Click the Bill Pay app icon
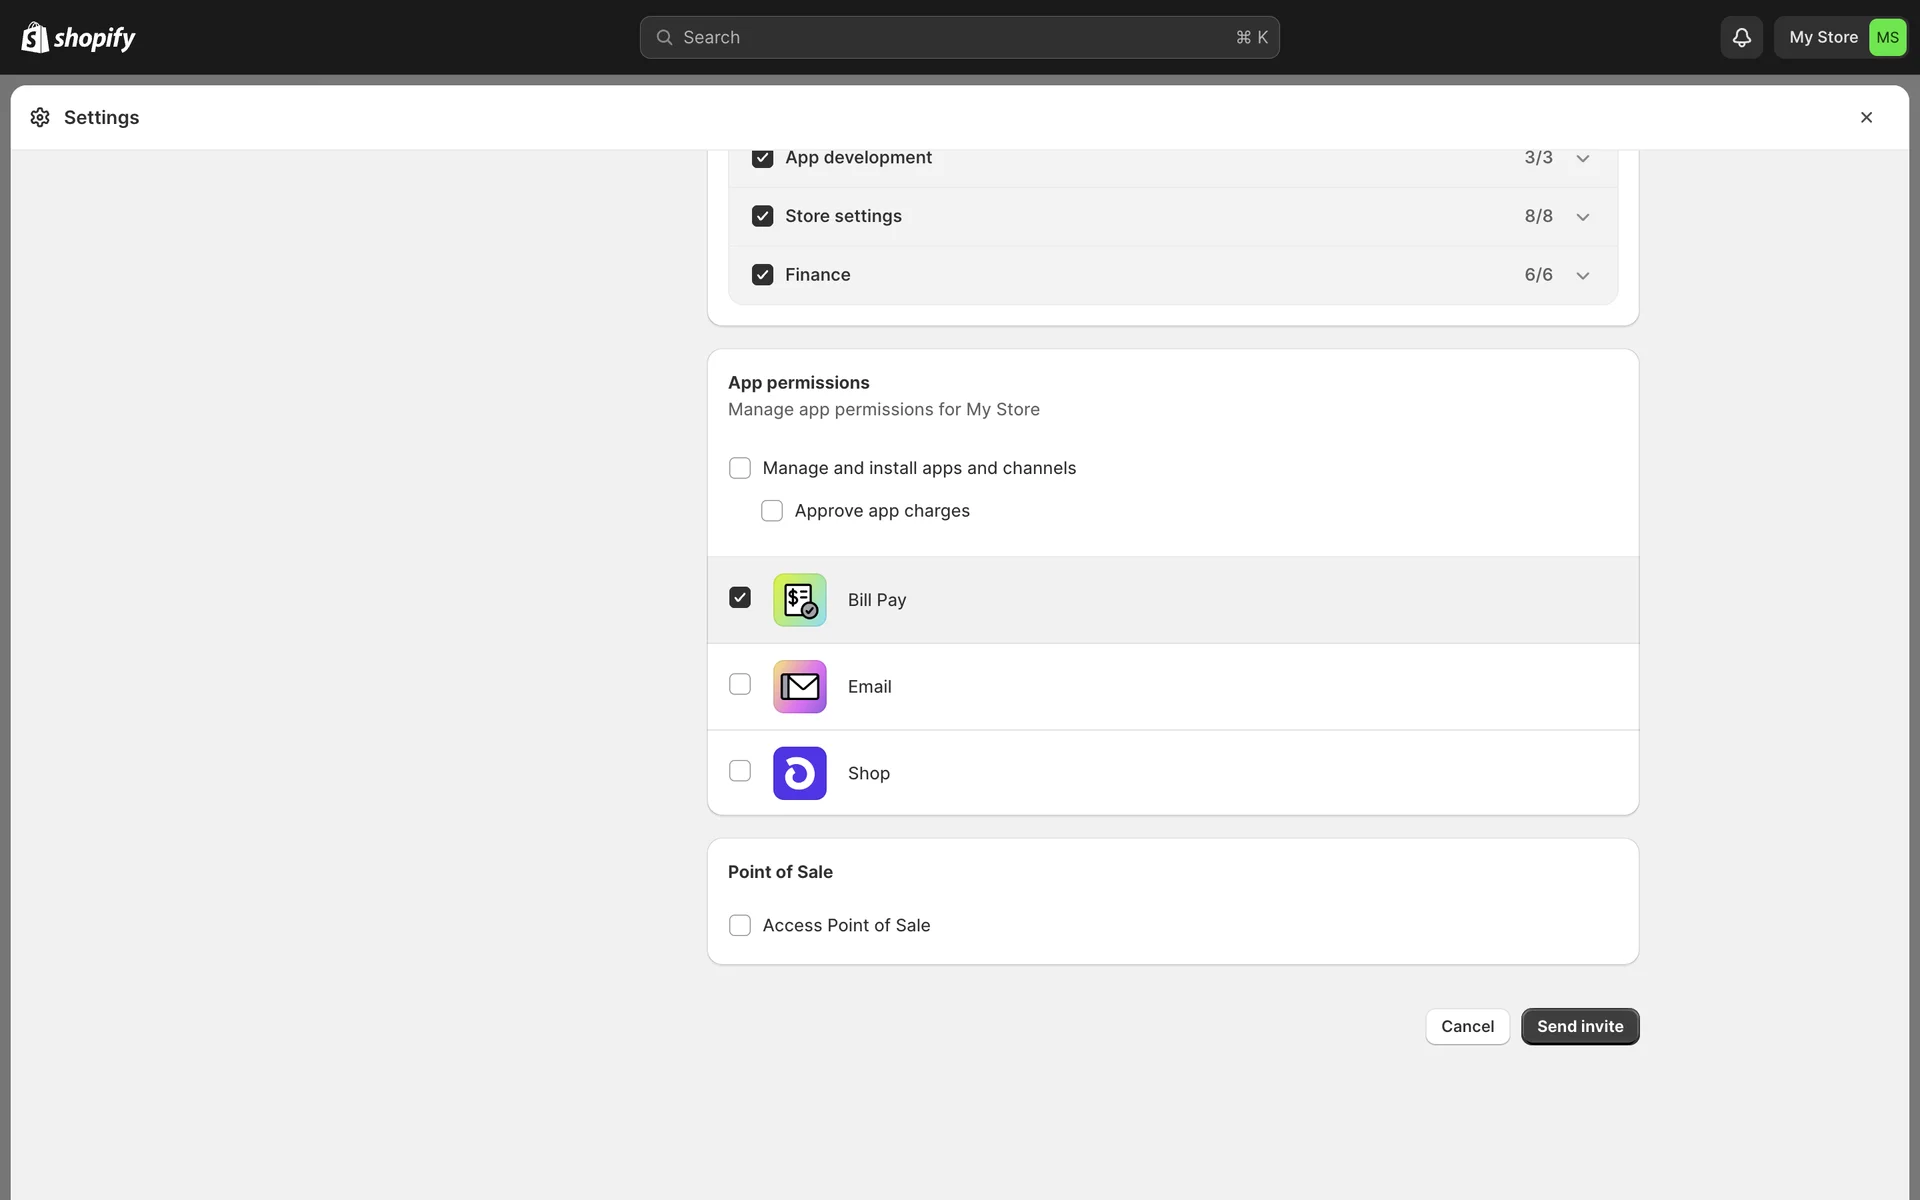Screen dimensions: 1920x1200 click(799, 600)
